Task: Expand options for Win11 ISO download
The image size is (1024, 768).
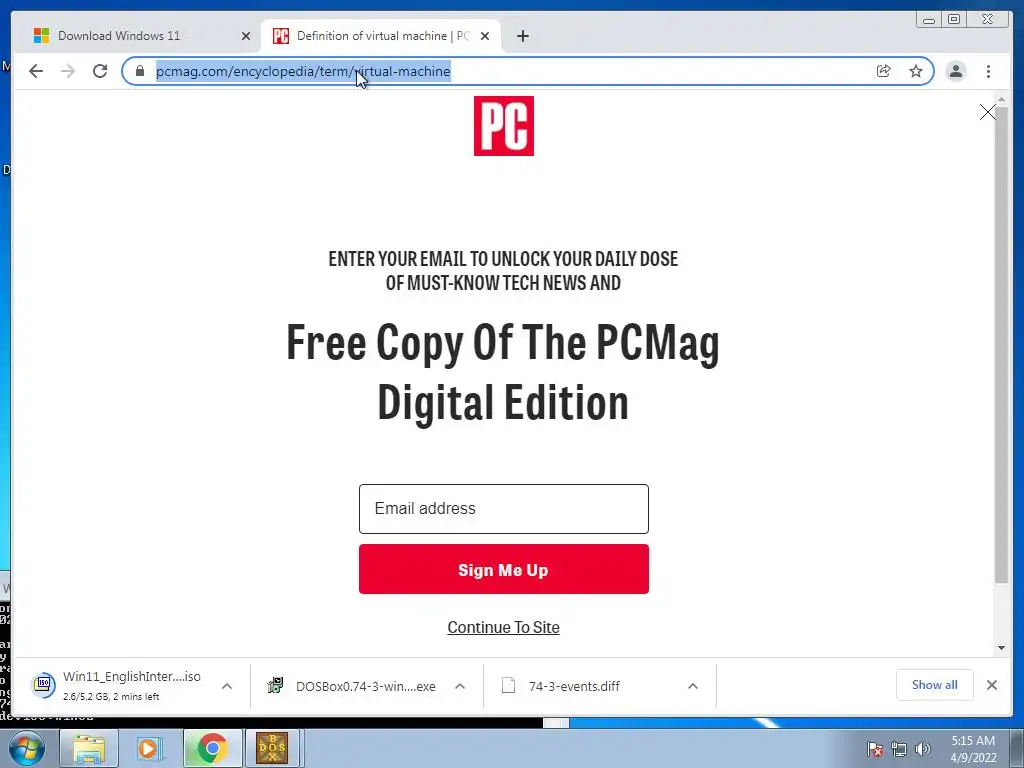Action: tap(227, 686)
